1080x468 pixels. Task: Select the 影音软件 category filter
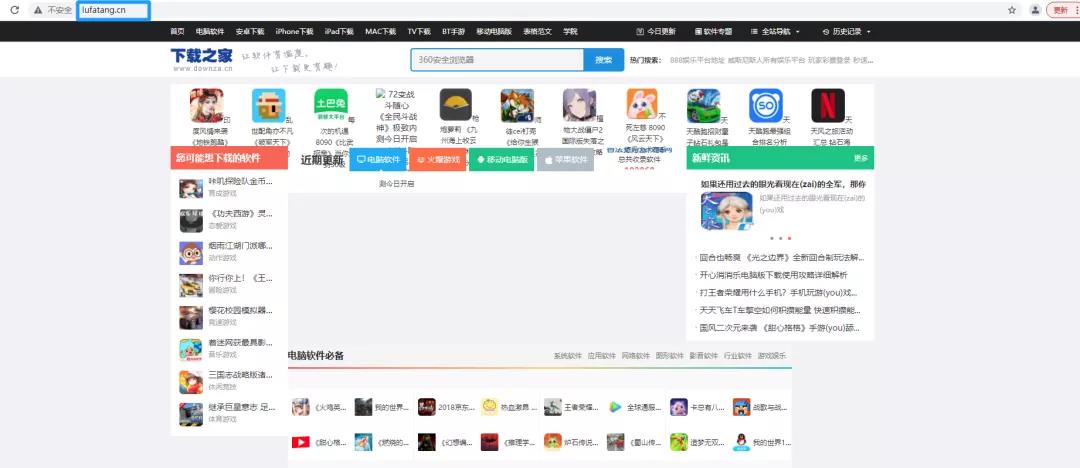703,356
